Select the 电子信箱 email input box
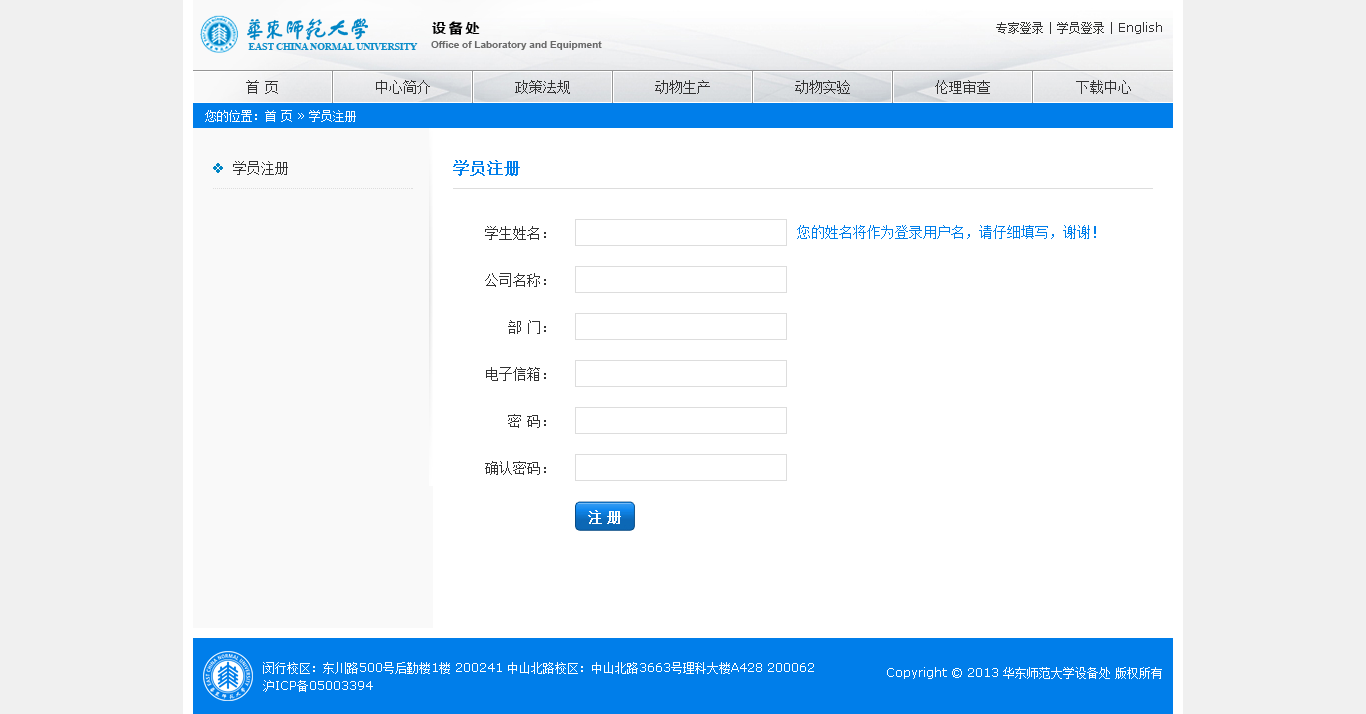Image resolution: width=1366 pixels, height=714 pixels. point(680,374)
